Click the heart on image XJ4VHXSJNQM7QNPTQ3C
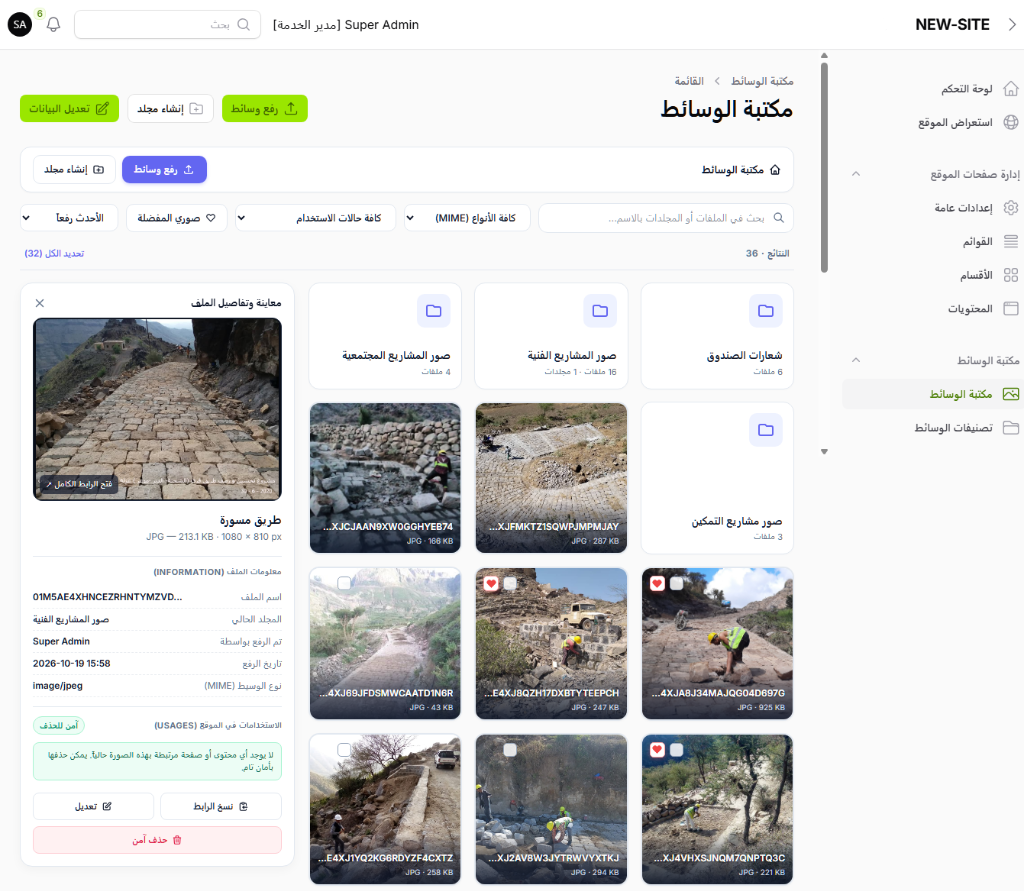This screenshot has width=1024, height=891. pyautogui.click(x=657, y=750)
